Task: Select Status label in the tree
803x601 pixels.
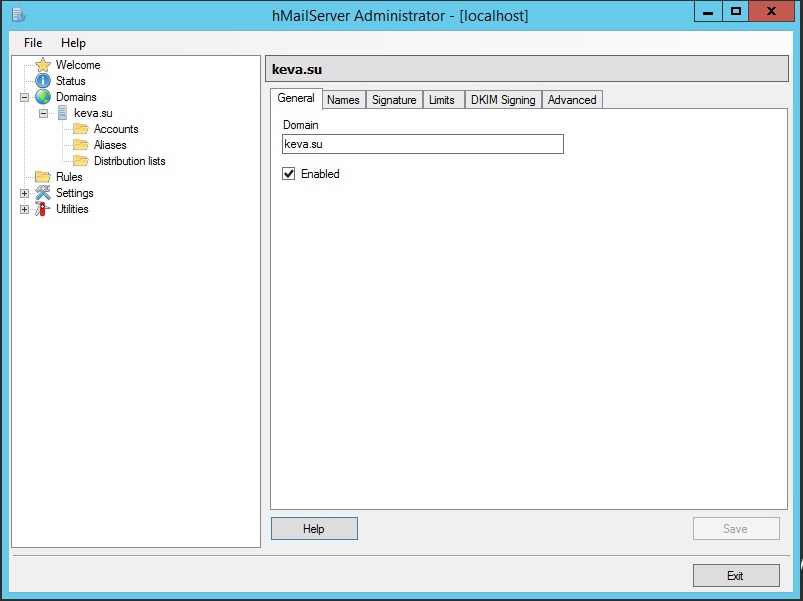Action: click(71, 81)
